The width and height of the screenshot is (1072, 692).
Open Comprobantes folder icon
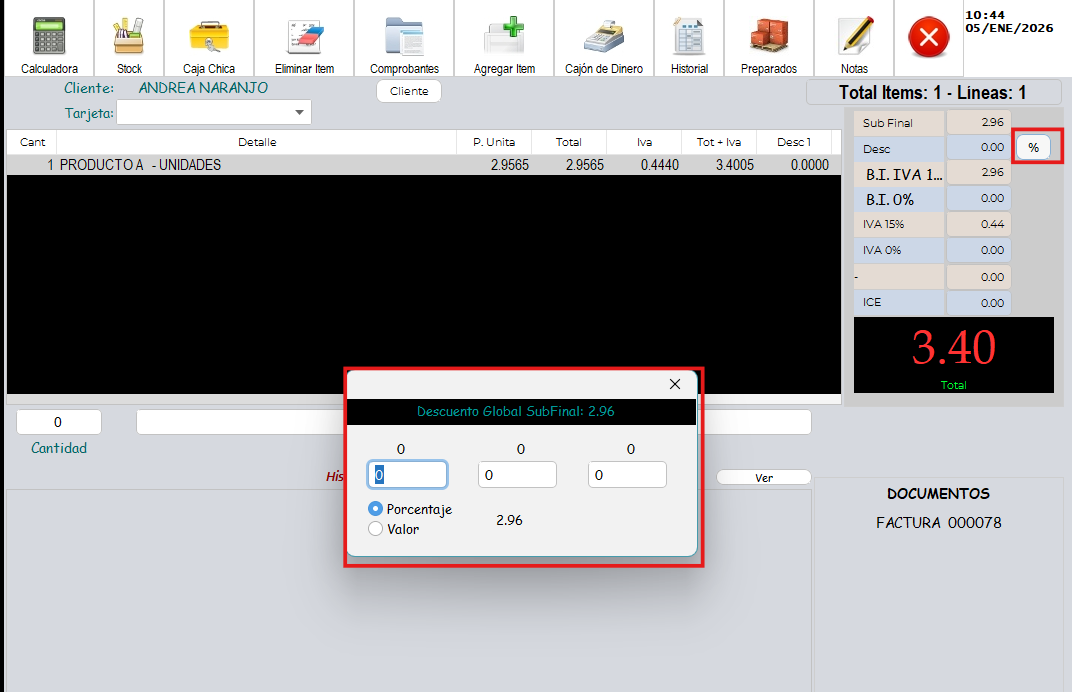coord(404,38)
